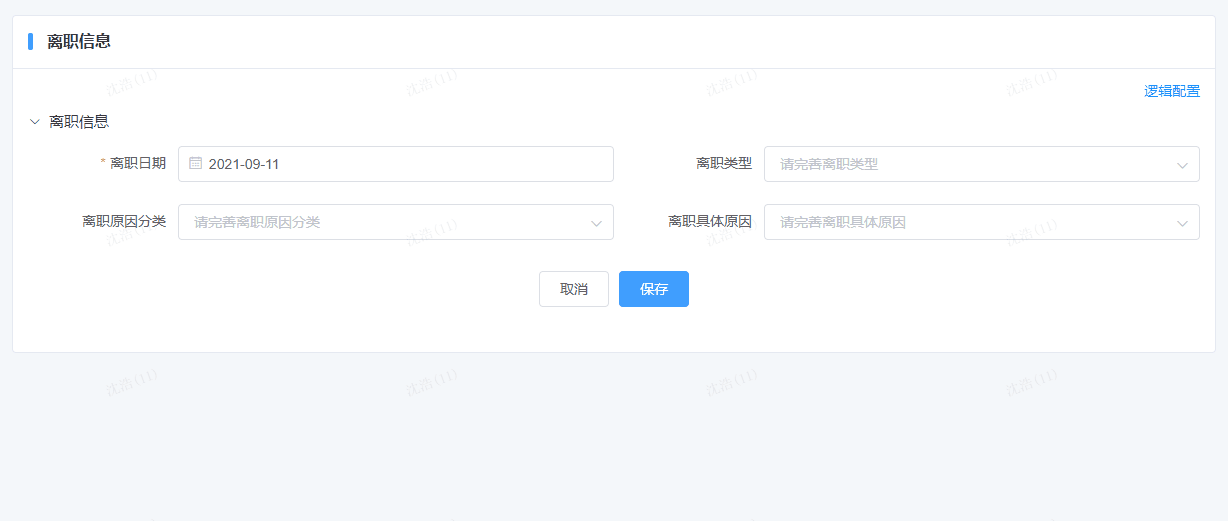Viewport: 1228px width, 521px height.
Task: Click the arrow of 离职类型 select
Action: 1182,165
